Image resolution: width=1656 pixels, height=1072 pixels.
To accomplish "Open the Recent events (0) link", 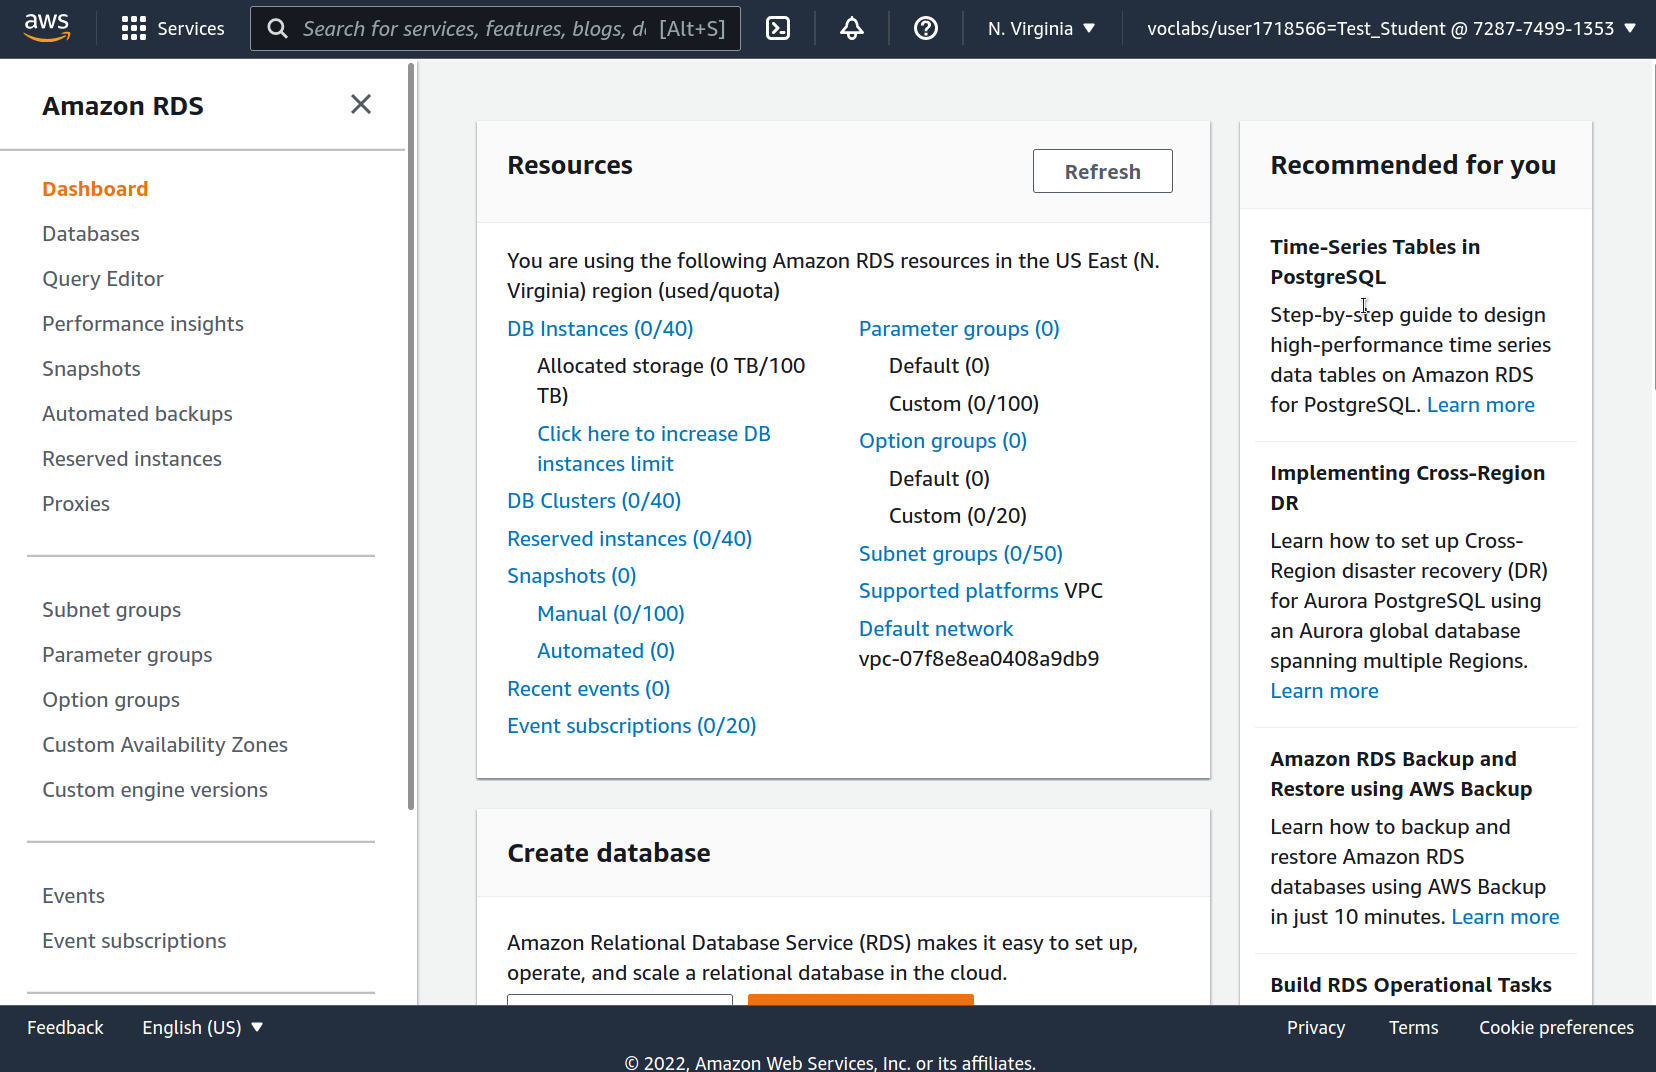I will [x=588, y=689].
